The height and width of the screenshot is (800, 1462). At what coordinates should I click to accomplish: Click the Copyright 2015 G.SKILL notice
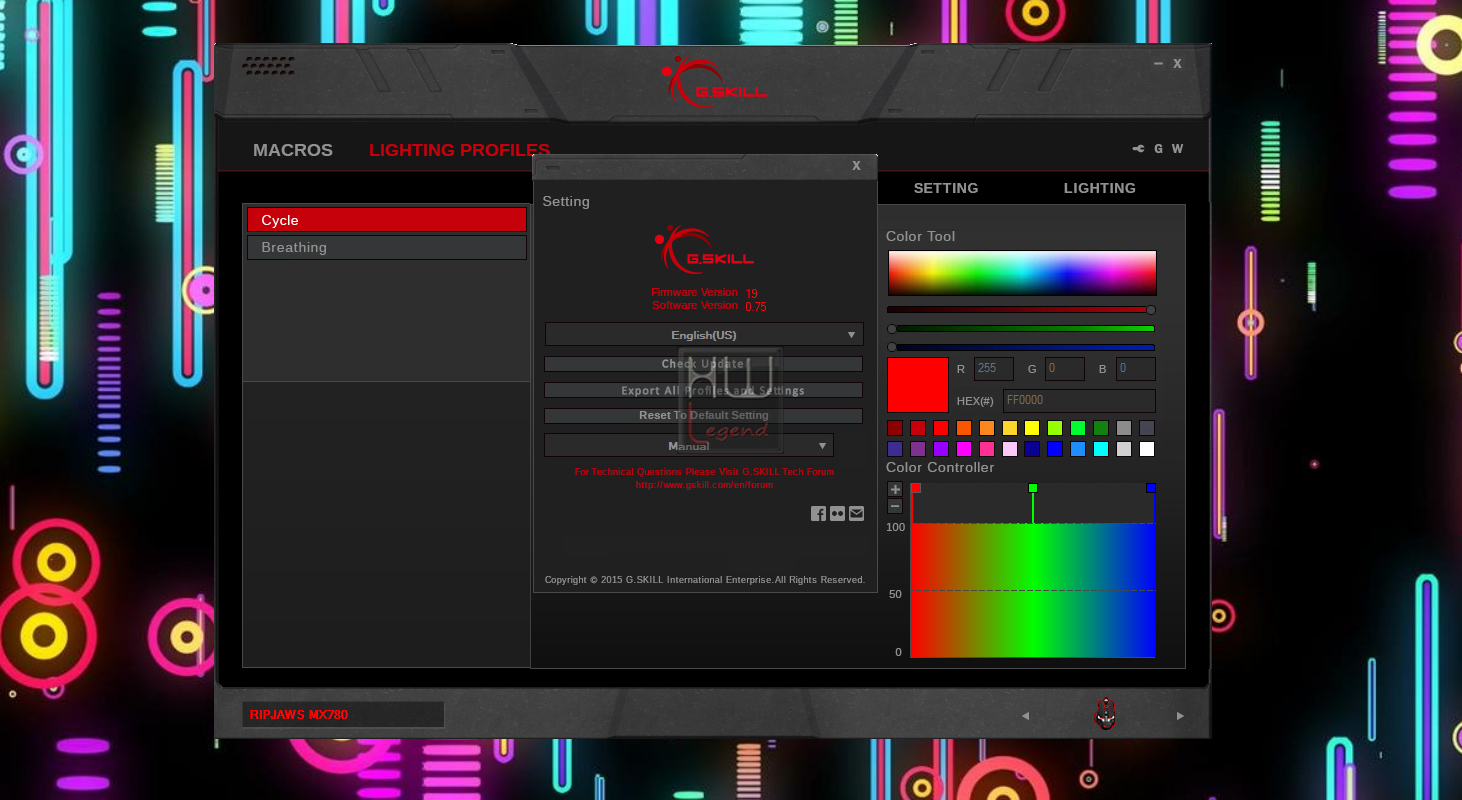[705, 580]
